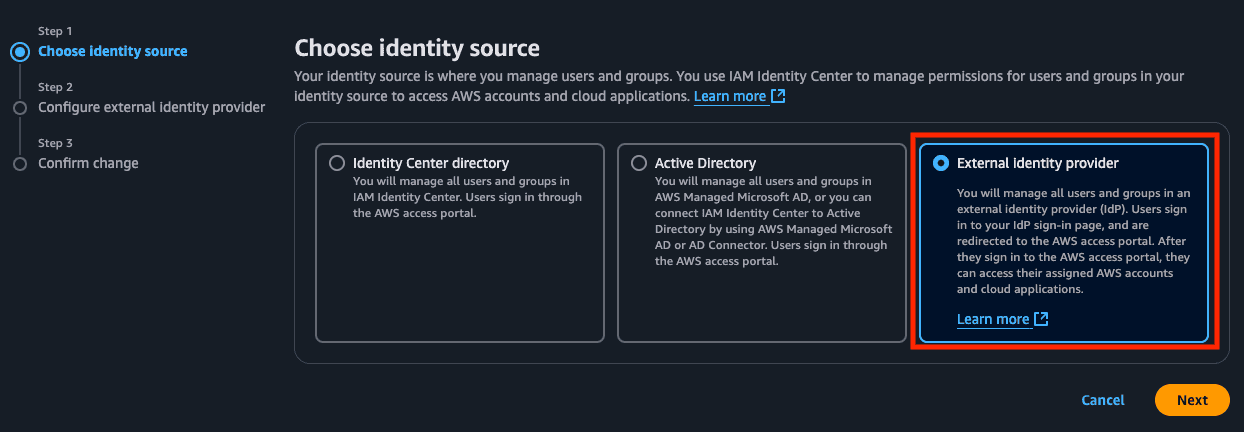Click the Step 3 step indicator circle
This screenshot has width=1244, height=432.
tap(20, 163)
